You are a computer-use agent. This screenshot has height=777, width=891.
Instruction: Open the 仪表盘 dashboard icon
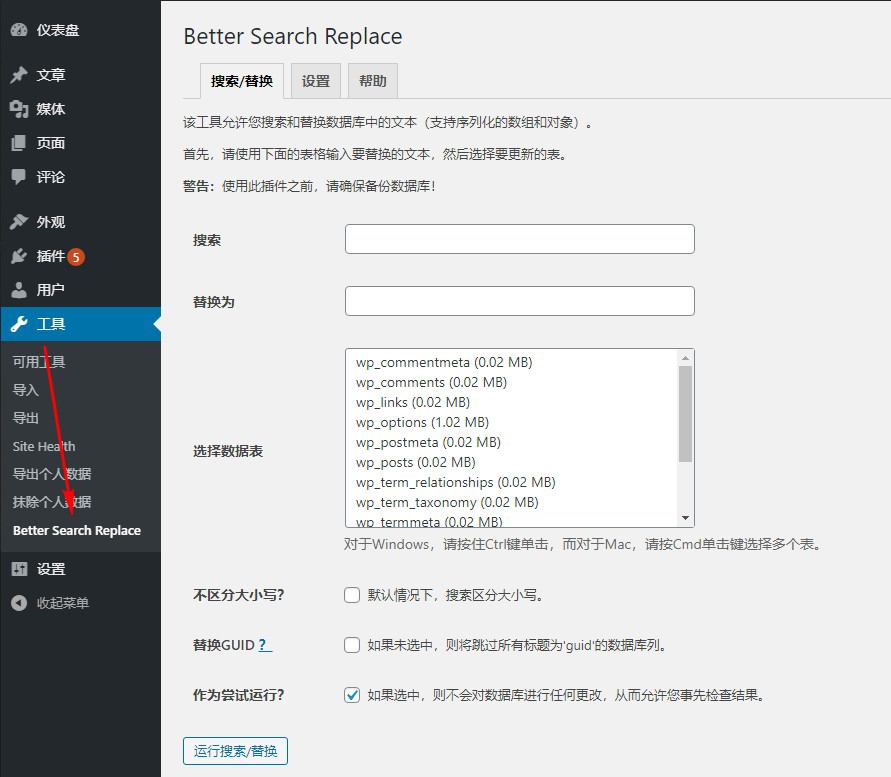(x=19, y=30)
